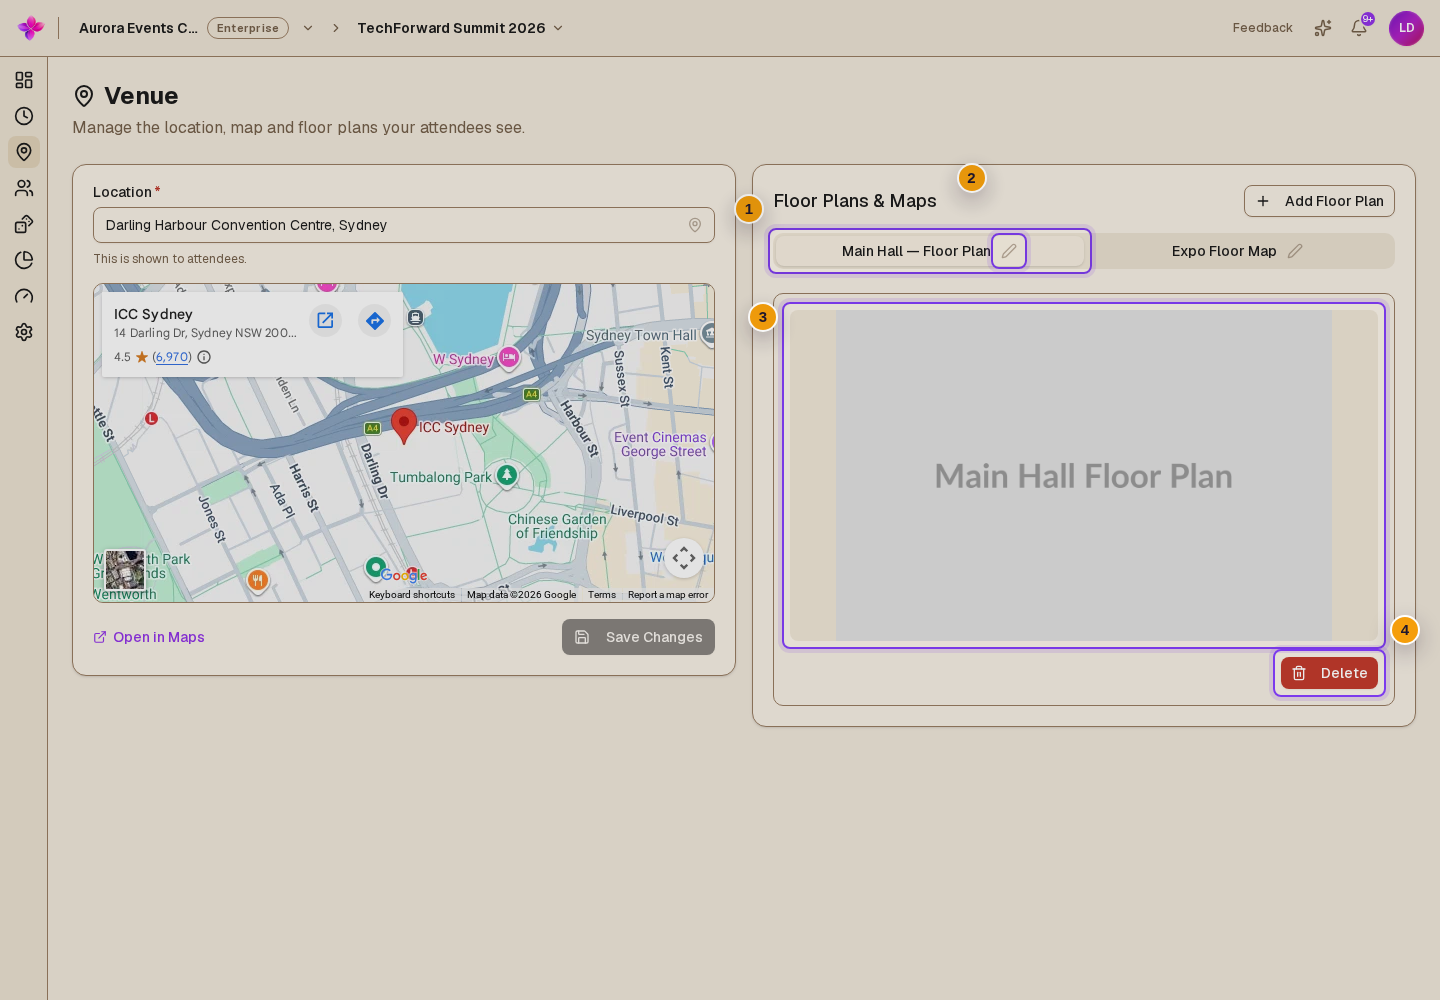Open TechForward Summit 2026 event dropdown
Image resolution: width=1440 pixels, height=1000 pixels.
point(461,28)
